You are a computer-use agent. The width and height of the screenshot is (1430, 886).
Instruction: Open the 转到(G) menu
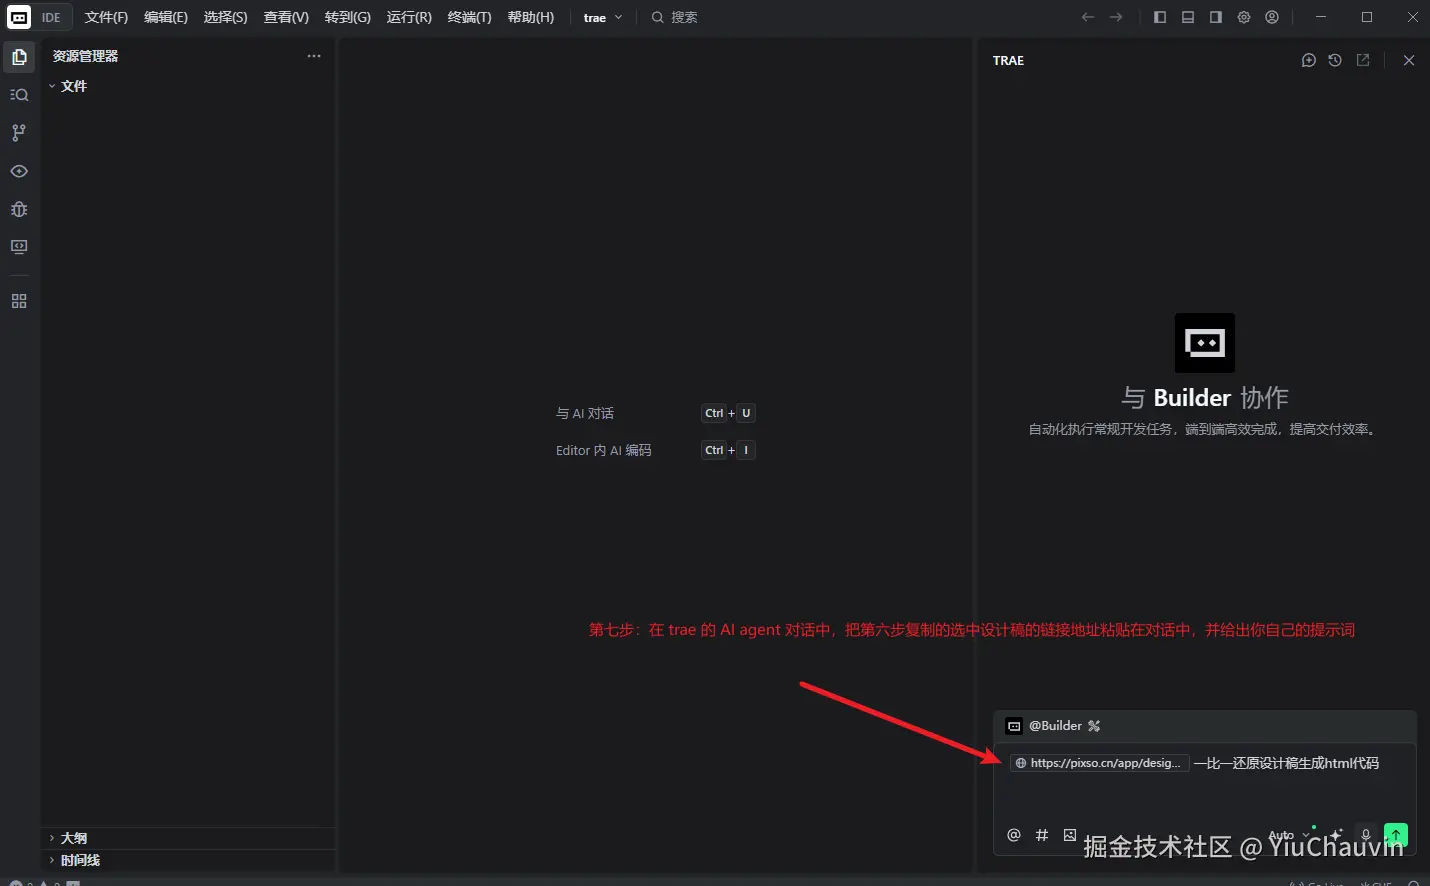[348, 17]
